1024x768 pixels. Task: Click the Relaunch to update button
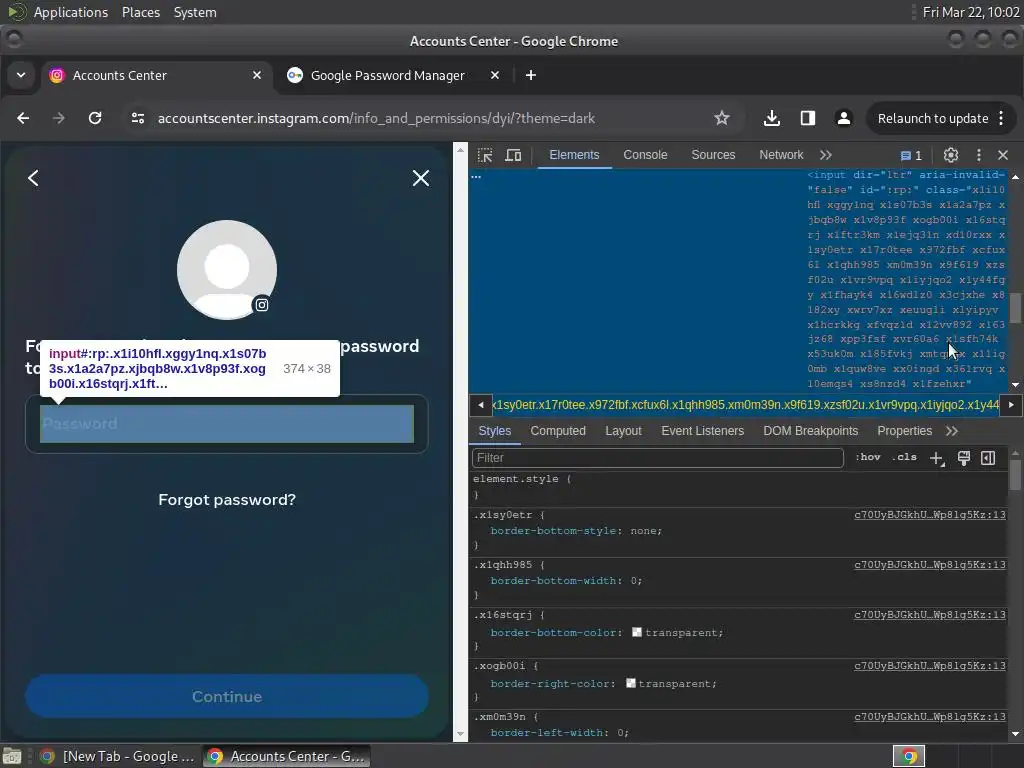[940, 118]
